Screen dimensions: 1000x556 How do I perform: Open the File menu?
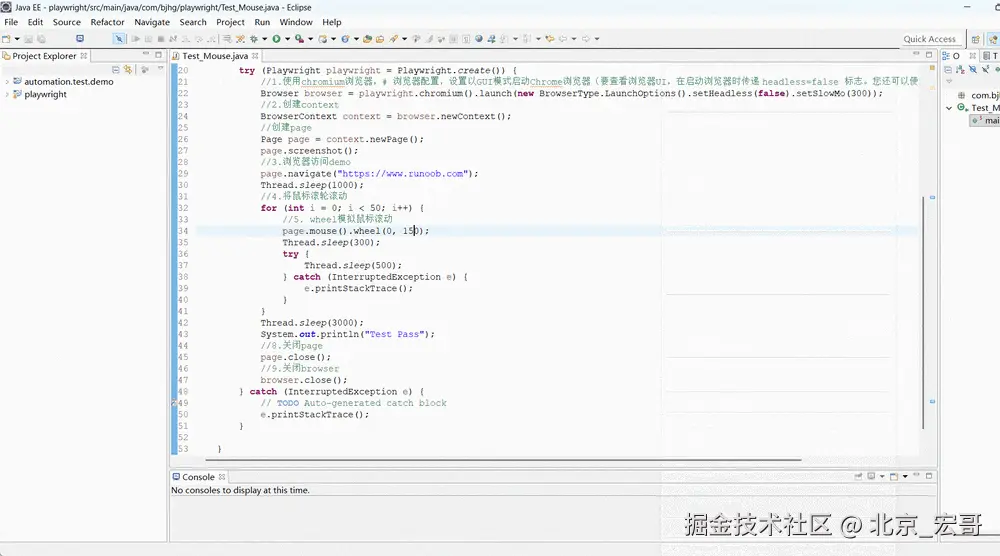click(x=11, y=22)
